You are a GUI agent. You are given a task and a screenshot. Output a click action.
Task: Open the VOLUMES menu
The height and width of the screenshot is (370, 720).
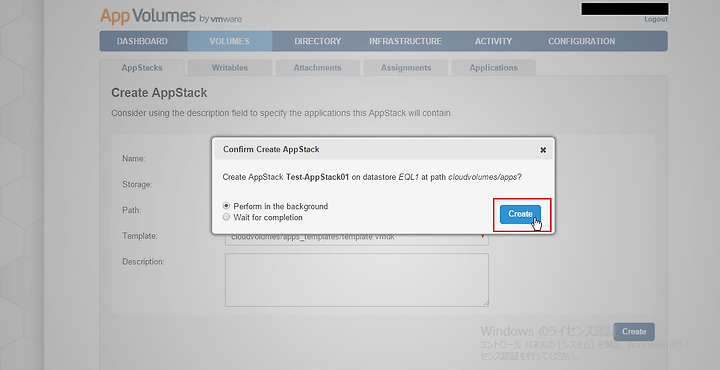point(230,41)
